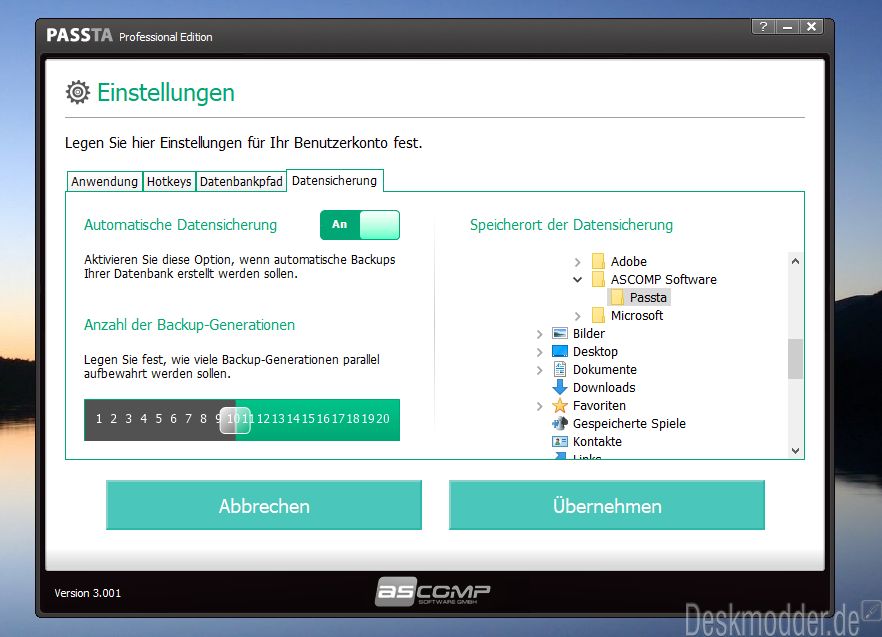This screenshot has height=637, width=882.
Task: Select the "Bilder" tree entry
Action: pyautogui.click(x=589, y=333)
